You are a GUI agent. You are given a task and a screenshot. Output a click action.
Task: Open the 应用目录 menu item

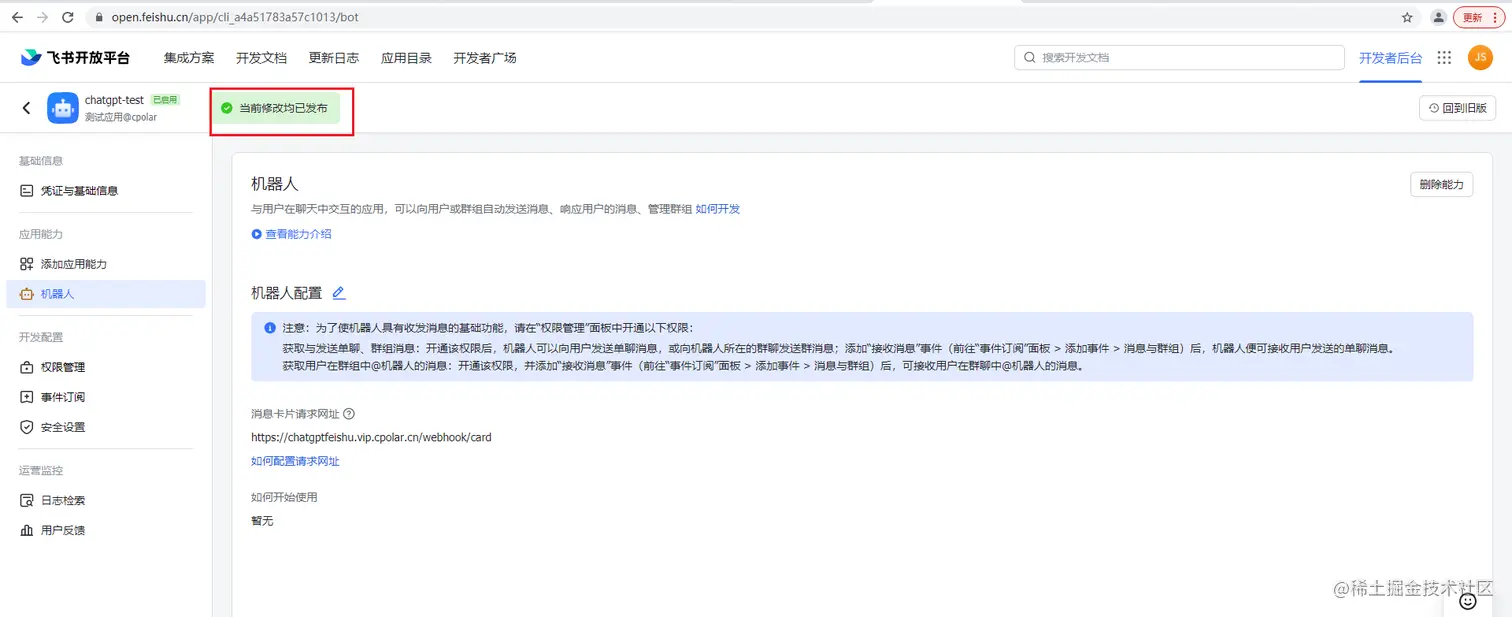point(406,57)
